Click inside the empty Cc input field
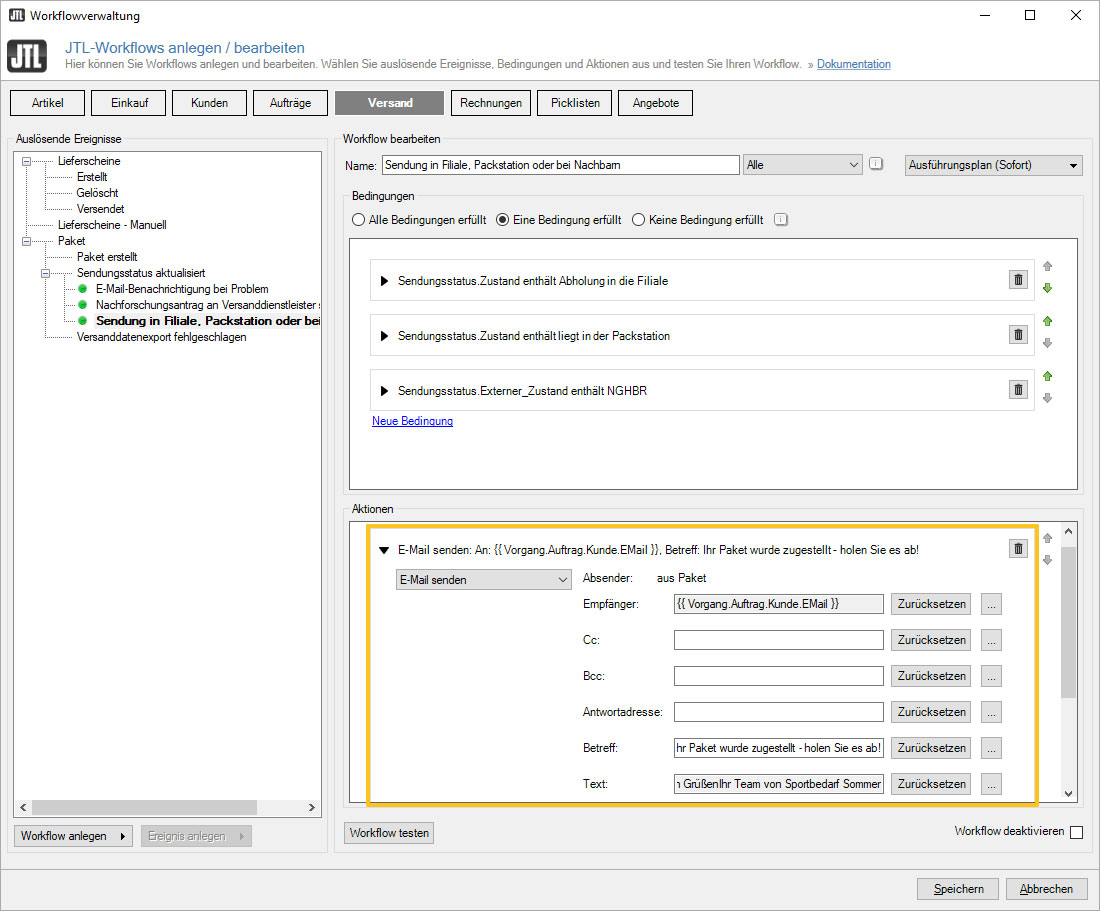The height and width of the screenshot is (911, 1100). (x=778, y=639)
